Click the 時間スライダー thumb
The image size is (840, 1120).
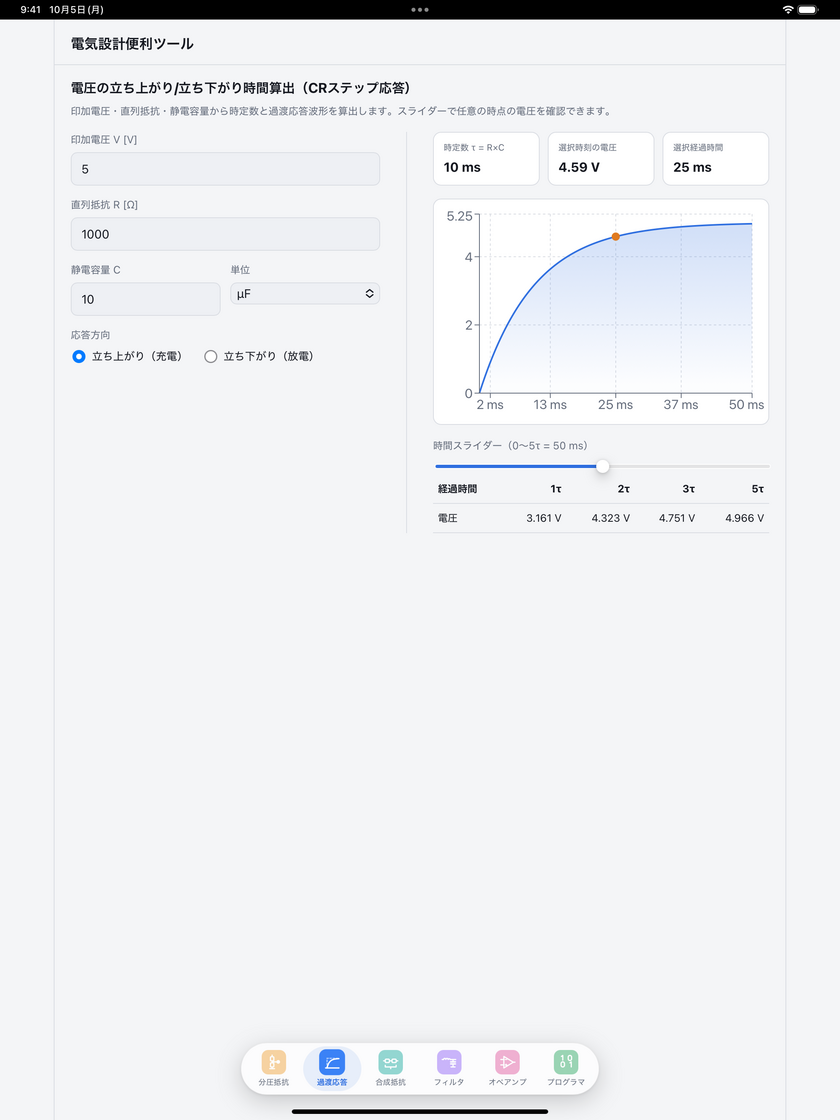tap(603, 466)
